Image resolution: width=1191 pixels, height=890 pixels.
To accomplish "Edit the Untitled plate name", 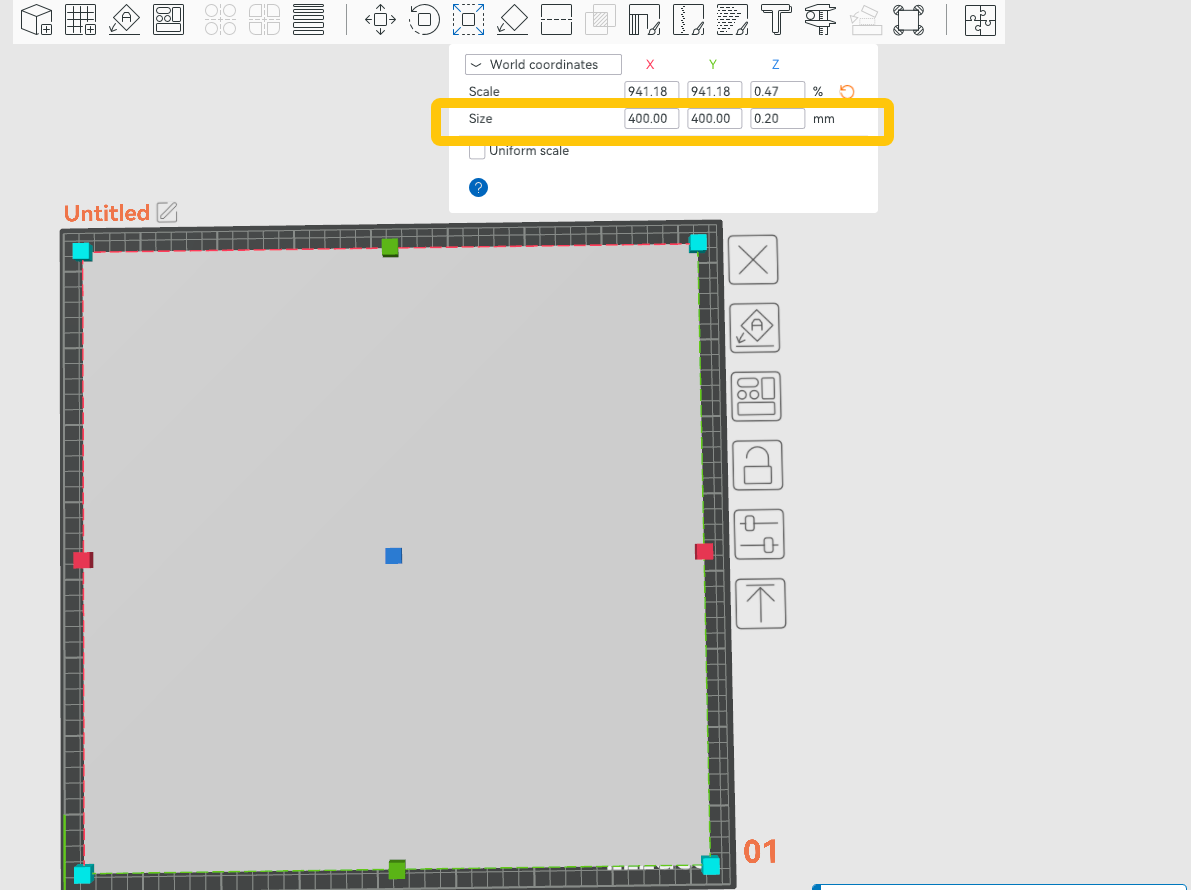I will click(x=167, y=212).
